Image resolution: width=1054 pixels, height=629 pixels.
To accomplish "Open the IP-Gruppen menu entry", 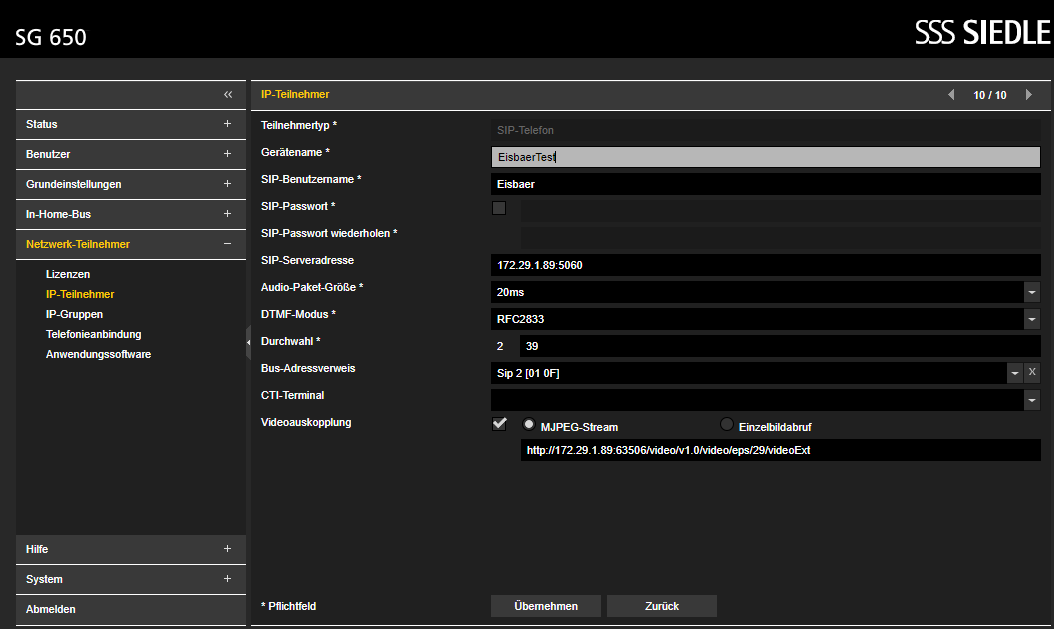I will point(74,314).
